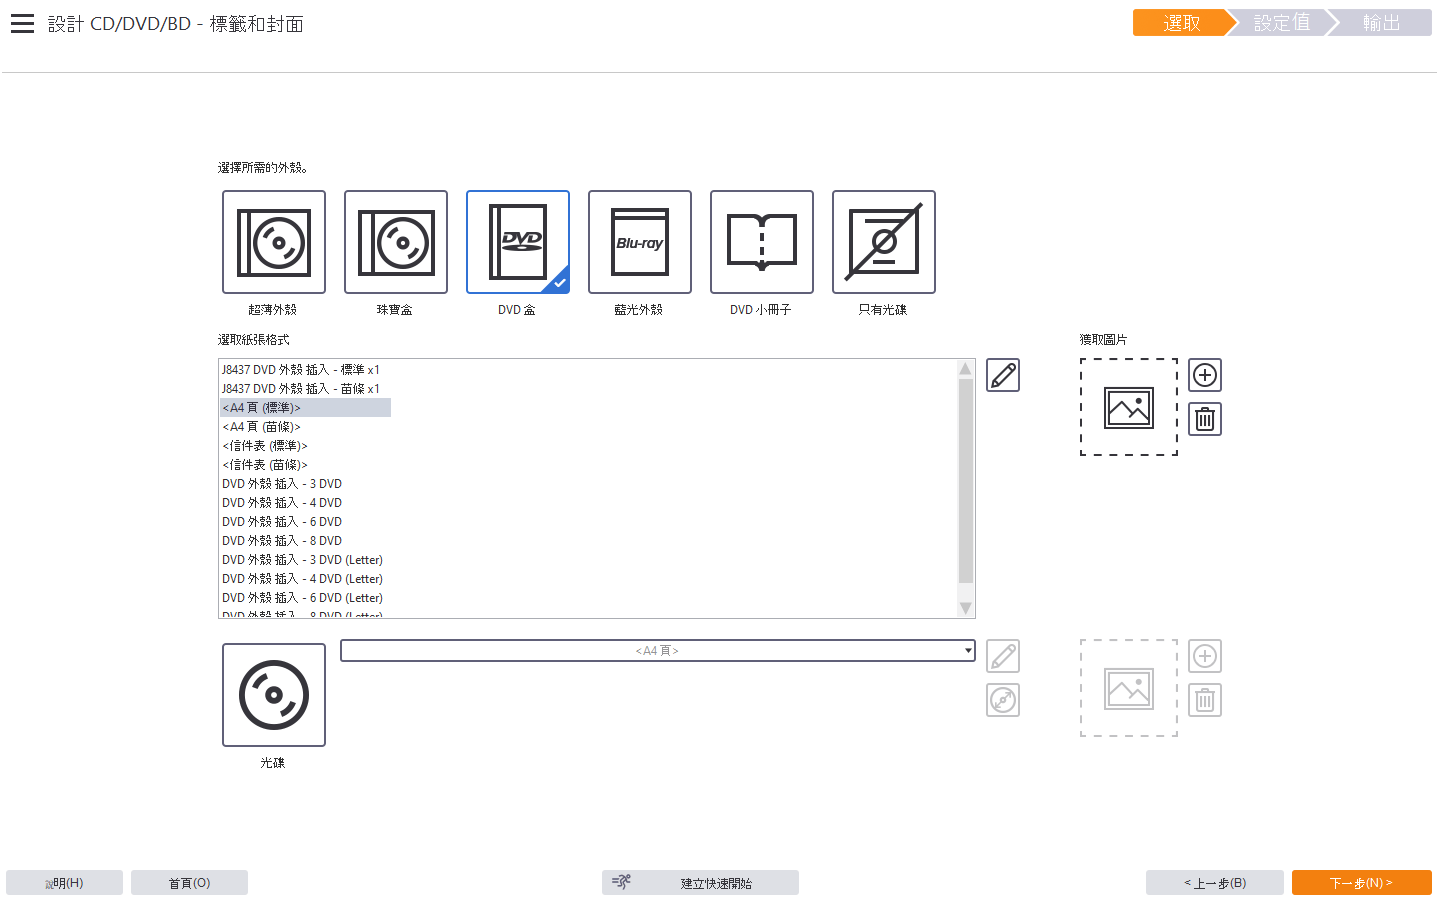Return via the 首頁(O) home button
Screen dimensions: 1437x897
coord(189,883)
